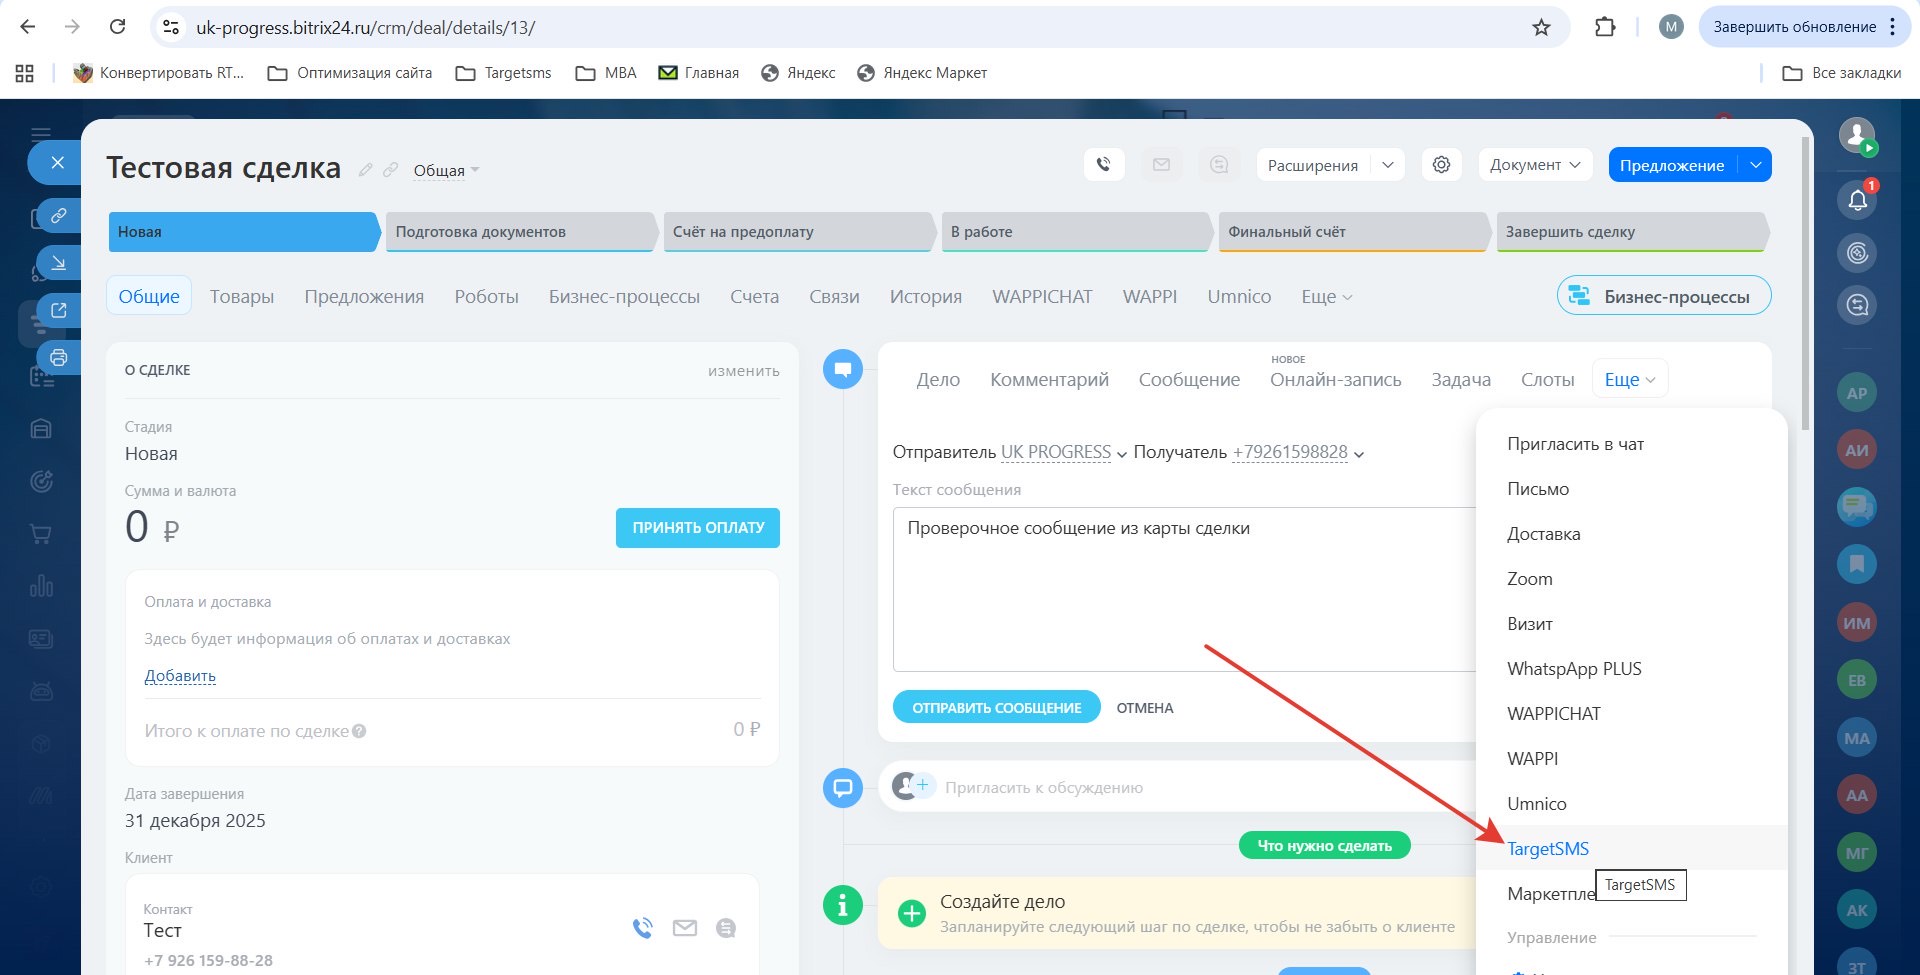Image resolution: width=1920 pixels, height=975 pixels.
Task: Switch to the Роботы tab
Action: 486,297
